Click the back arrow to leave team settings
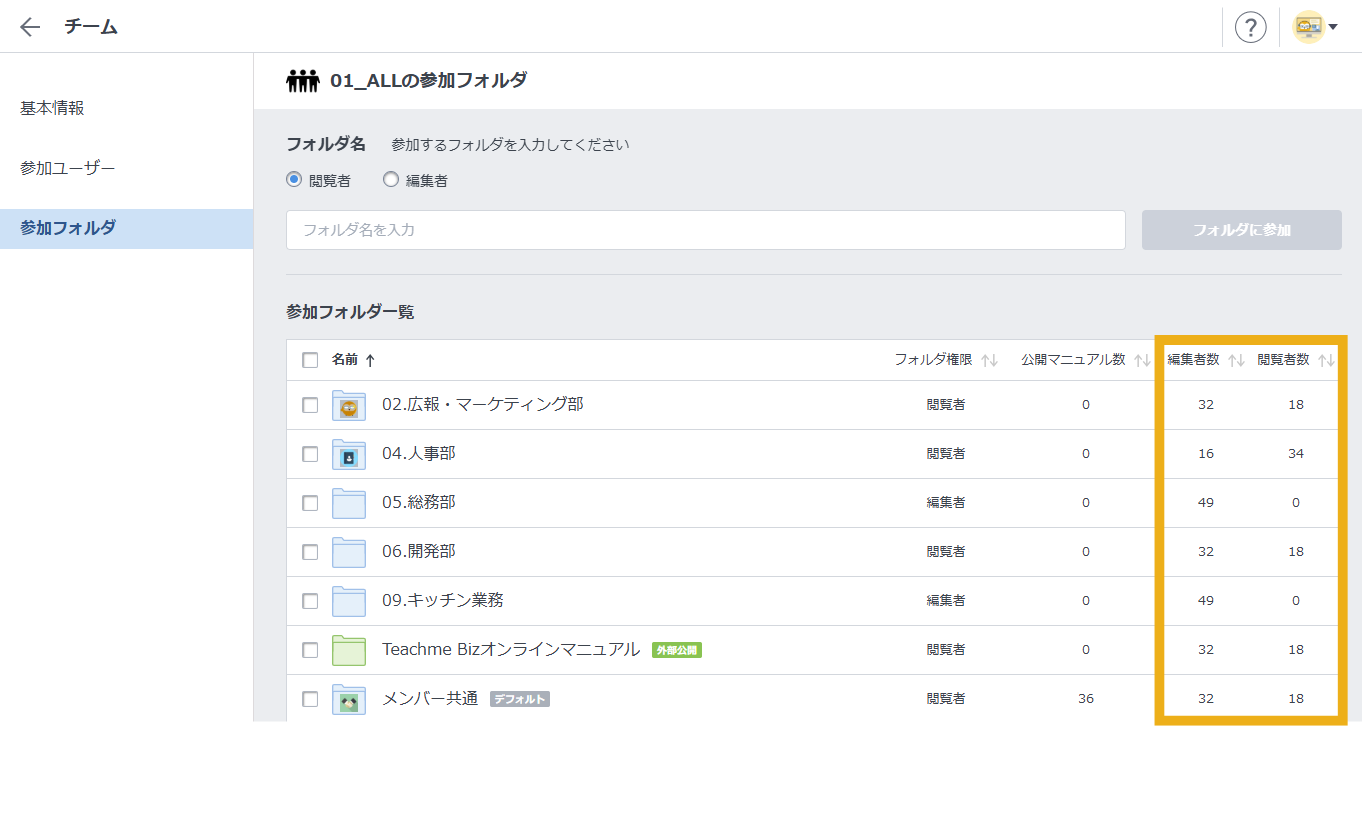The image size is (1362, 813). point(29,27)
